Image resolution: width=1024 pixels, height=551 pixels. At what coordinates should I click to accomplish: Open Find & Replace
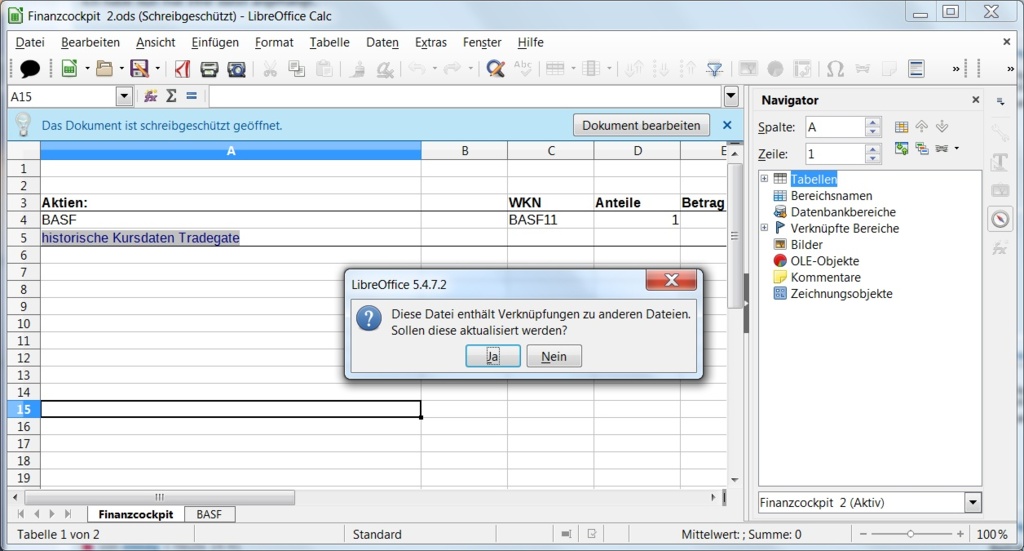496,68
